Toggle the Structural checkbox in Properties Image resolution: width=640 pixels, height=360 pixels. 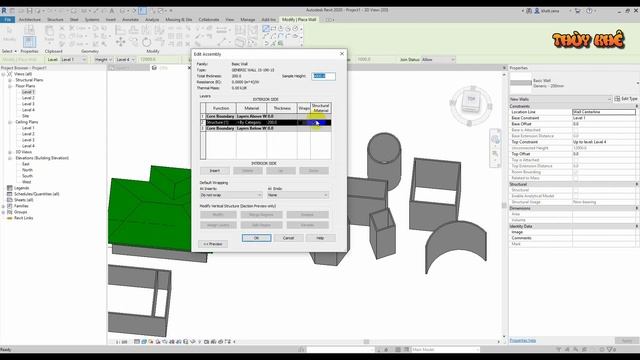click(x=575, y=190)
